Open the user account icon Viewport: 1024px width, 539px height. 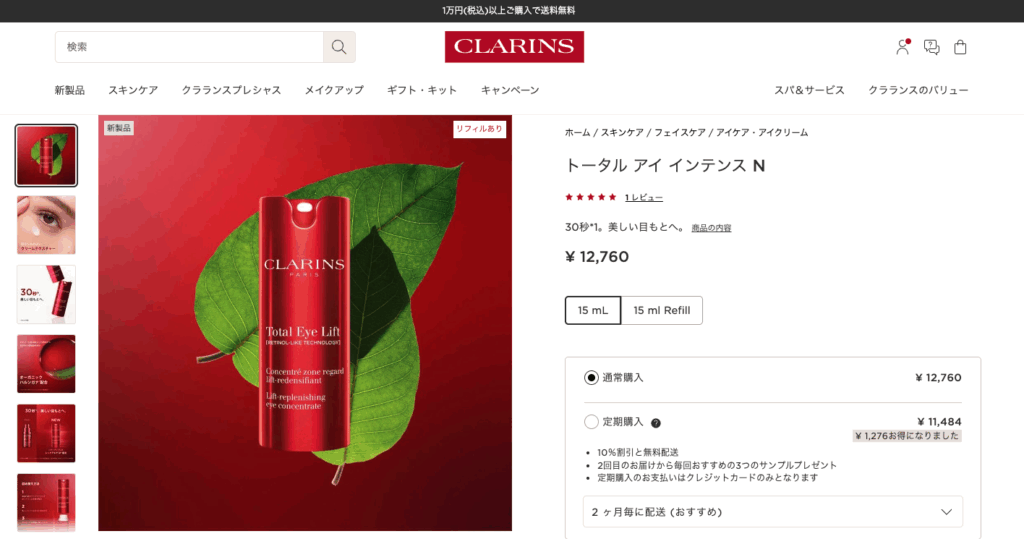[x=903, y=47]
